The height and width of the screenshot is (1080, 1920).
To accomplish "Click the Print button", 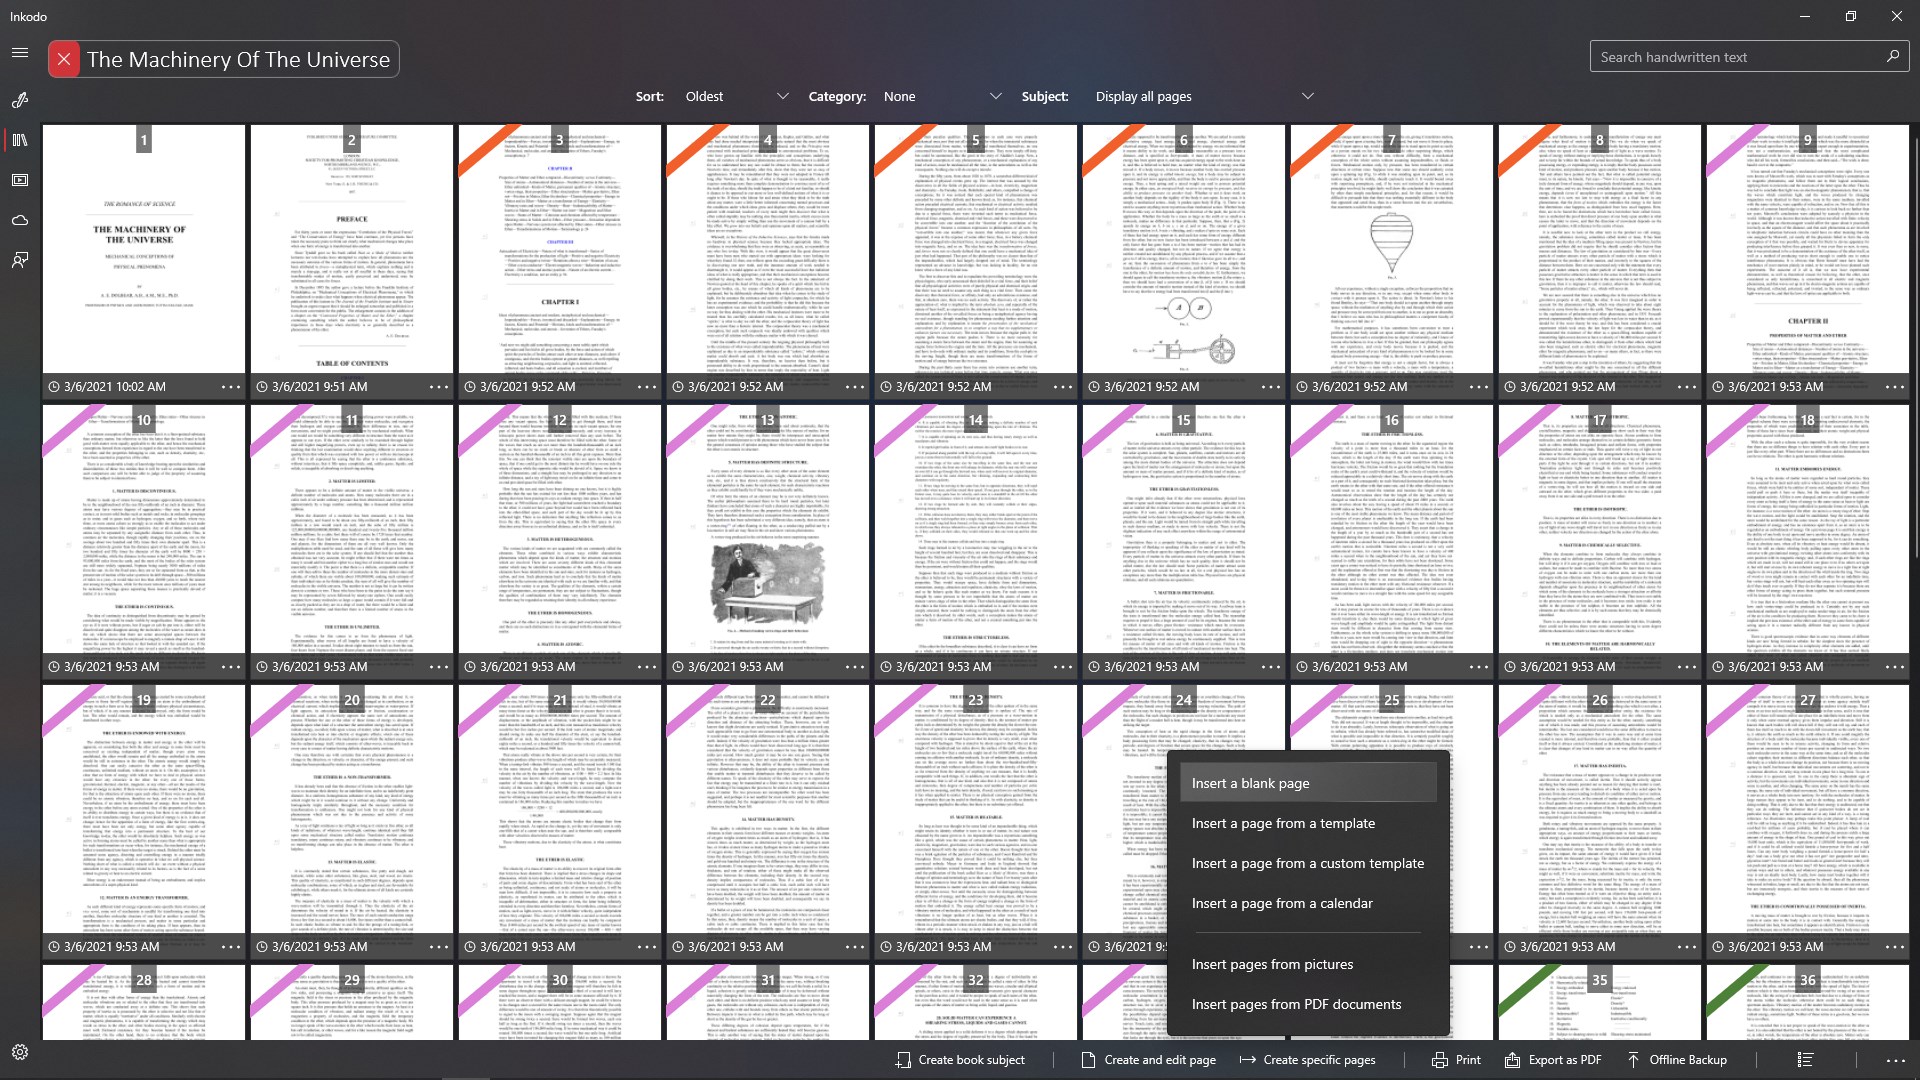I will [1456, 1060].
